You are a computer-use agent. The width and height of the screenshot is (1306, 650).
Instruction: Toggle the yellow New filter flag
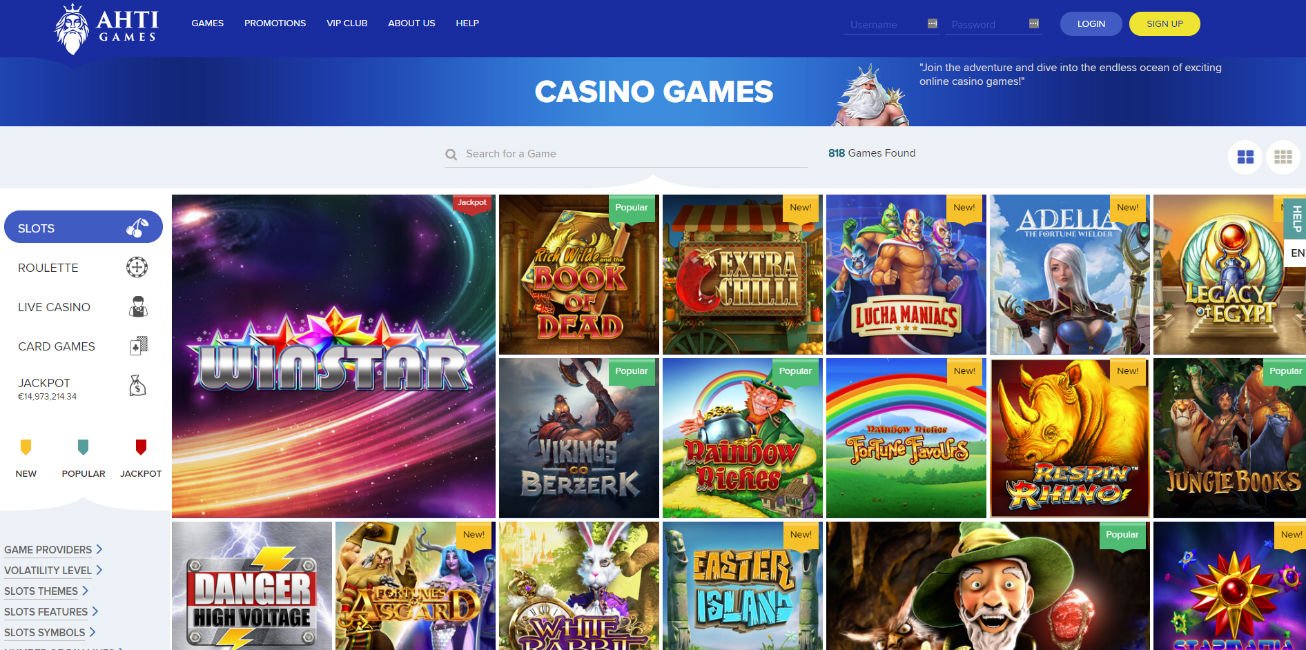pos(26,447)
